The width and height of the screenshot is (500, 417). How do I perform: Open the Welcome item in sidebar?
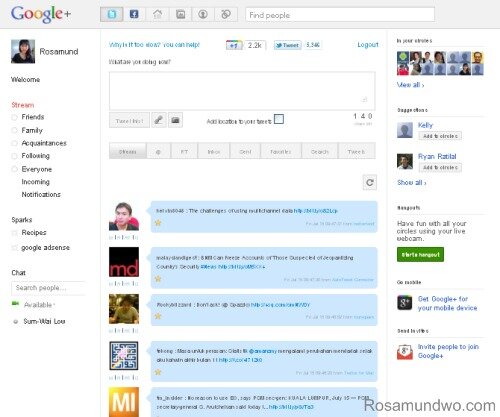(25, 80)
